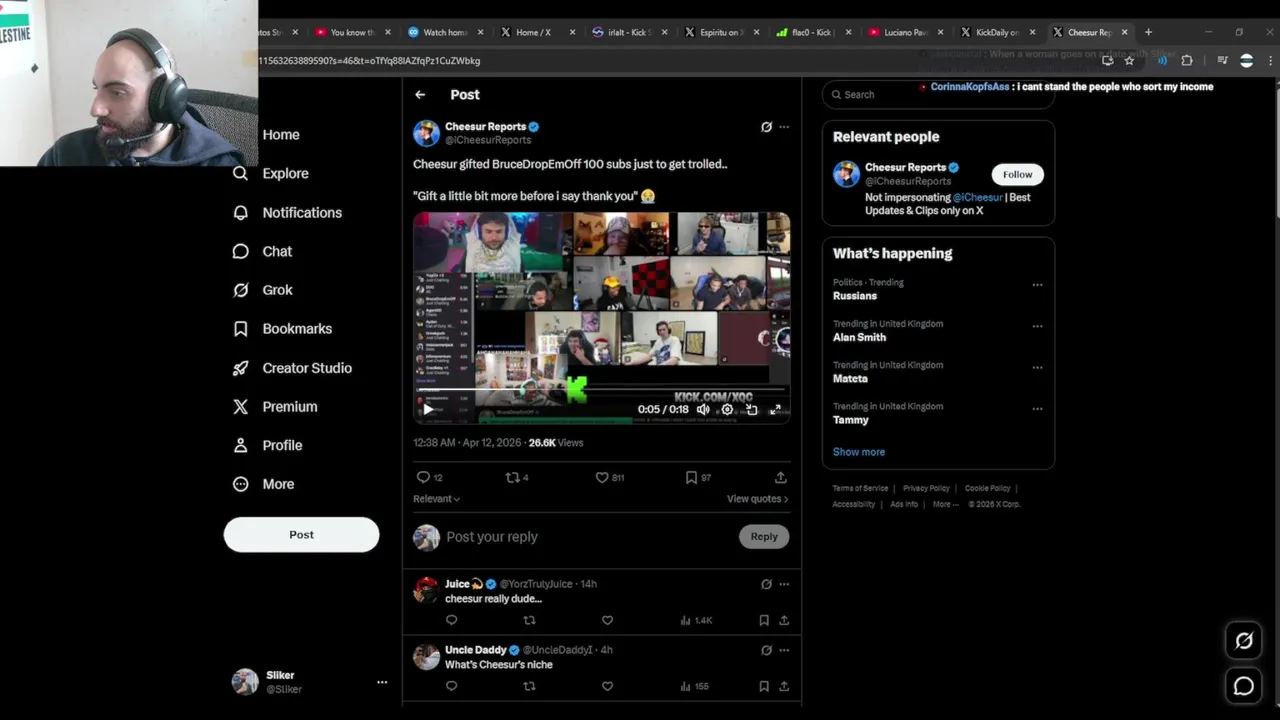Click the Grok icon on Cheesur Reports post

coord(766,127)
